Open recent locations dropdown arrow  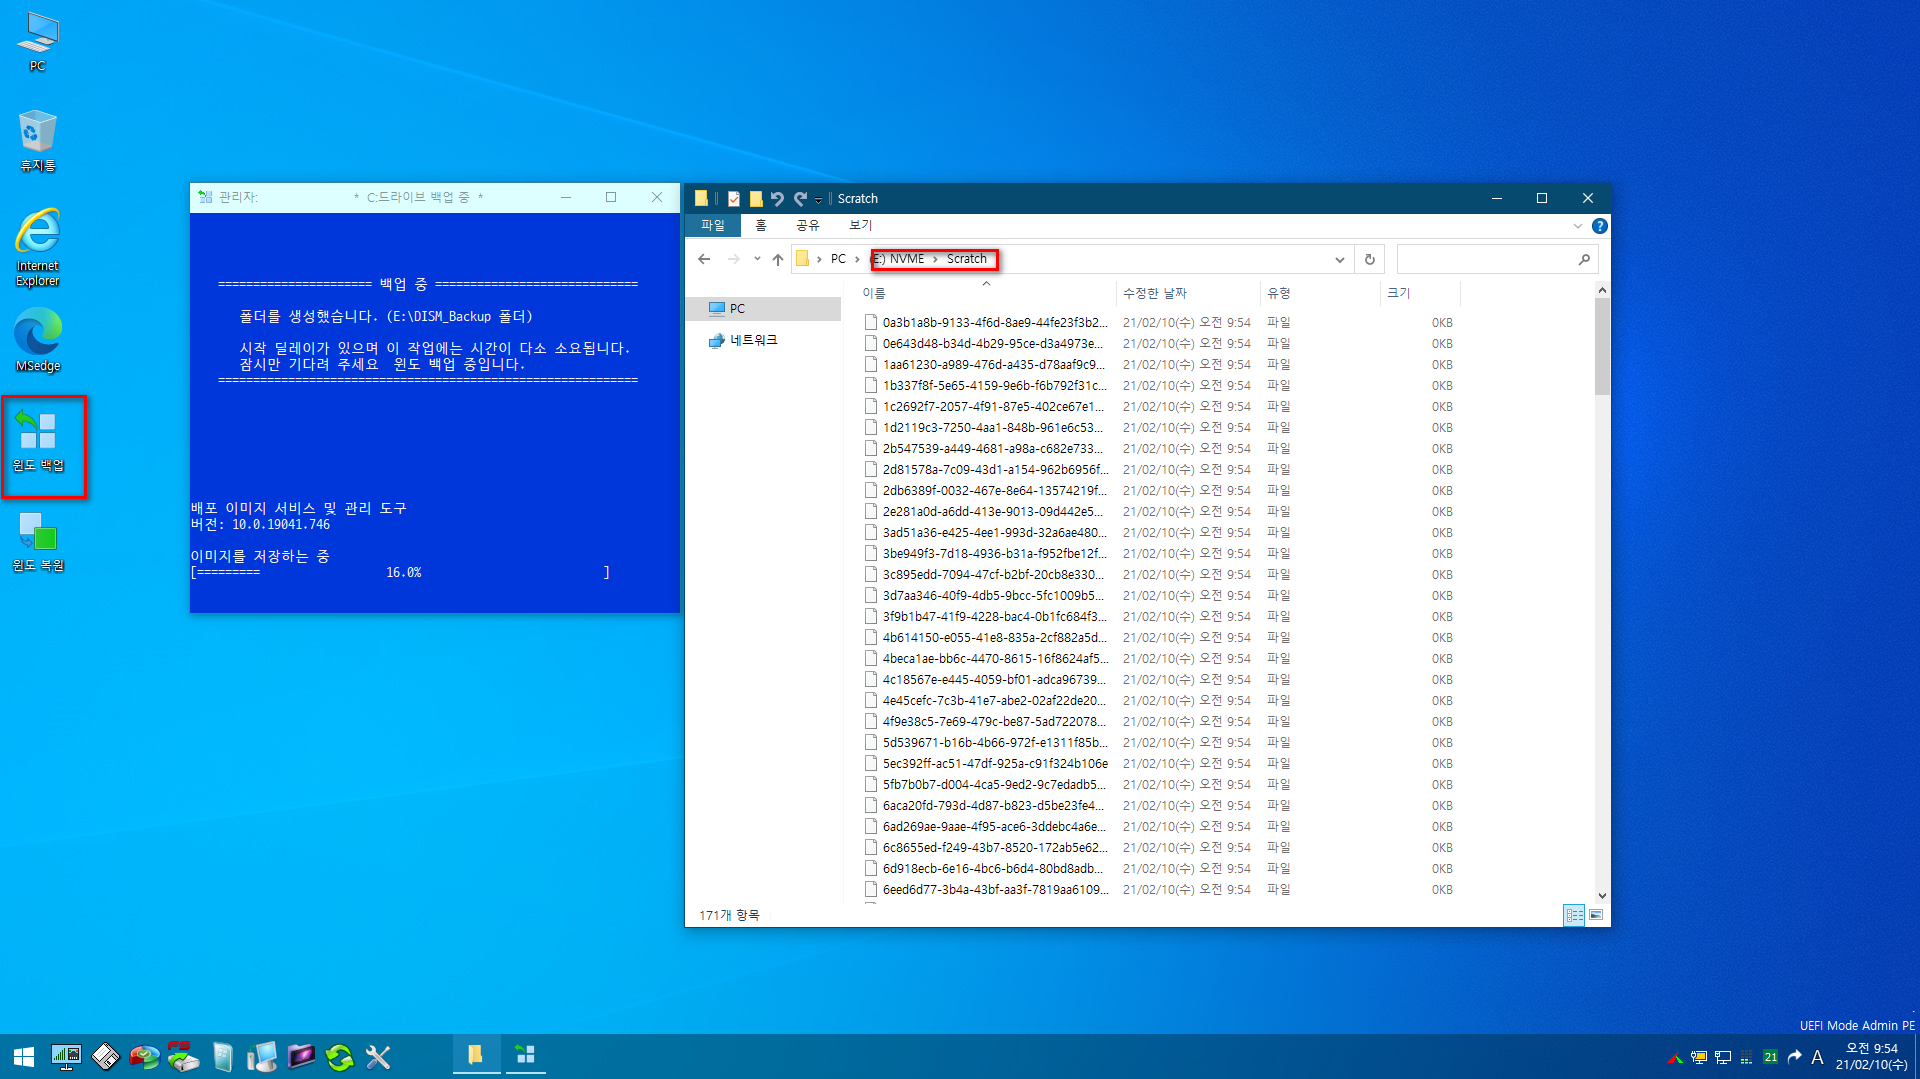[757, 259]
